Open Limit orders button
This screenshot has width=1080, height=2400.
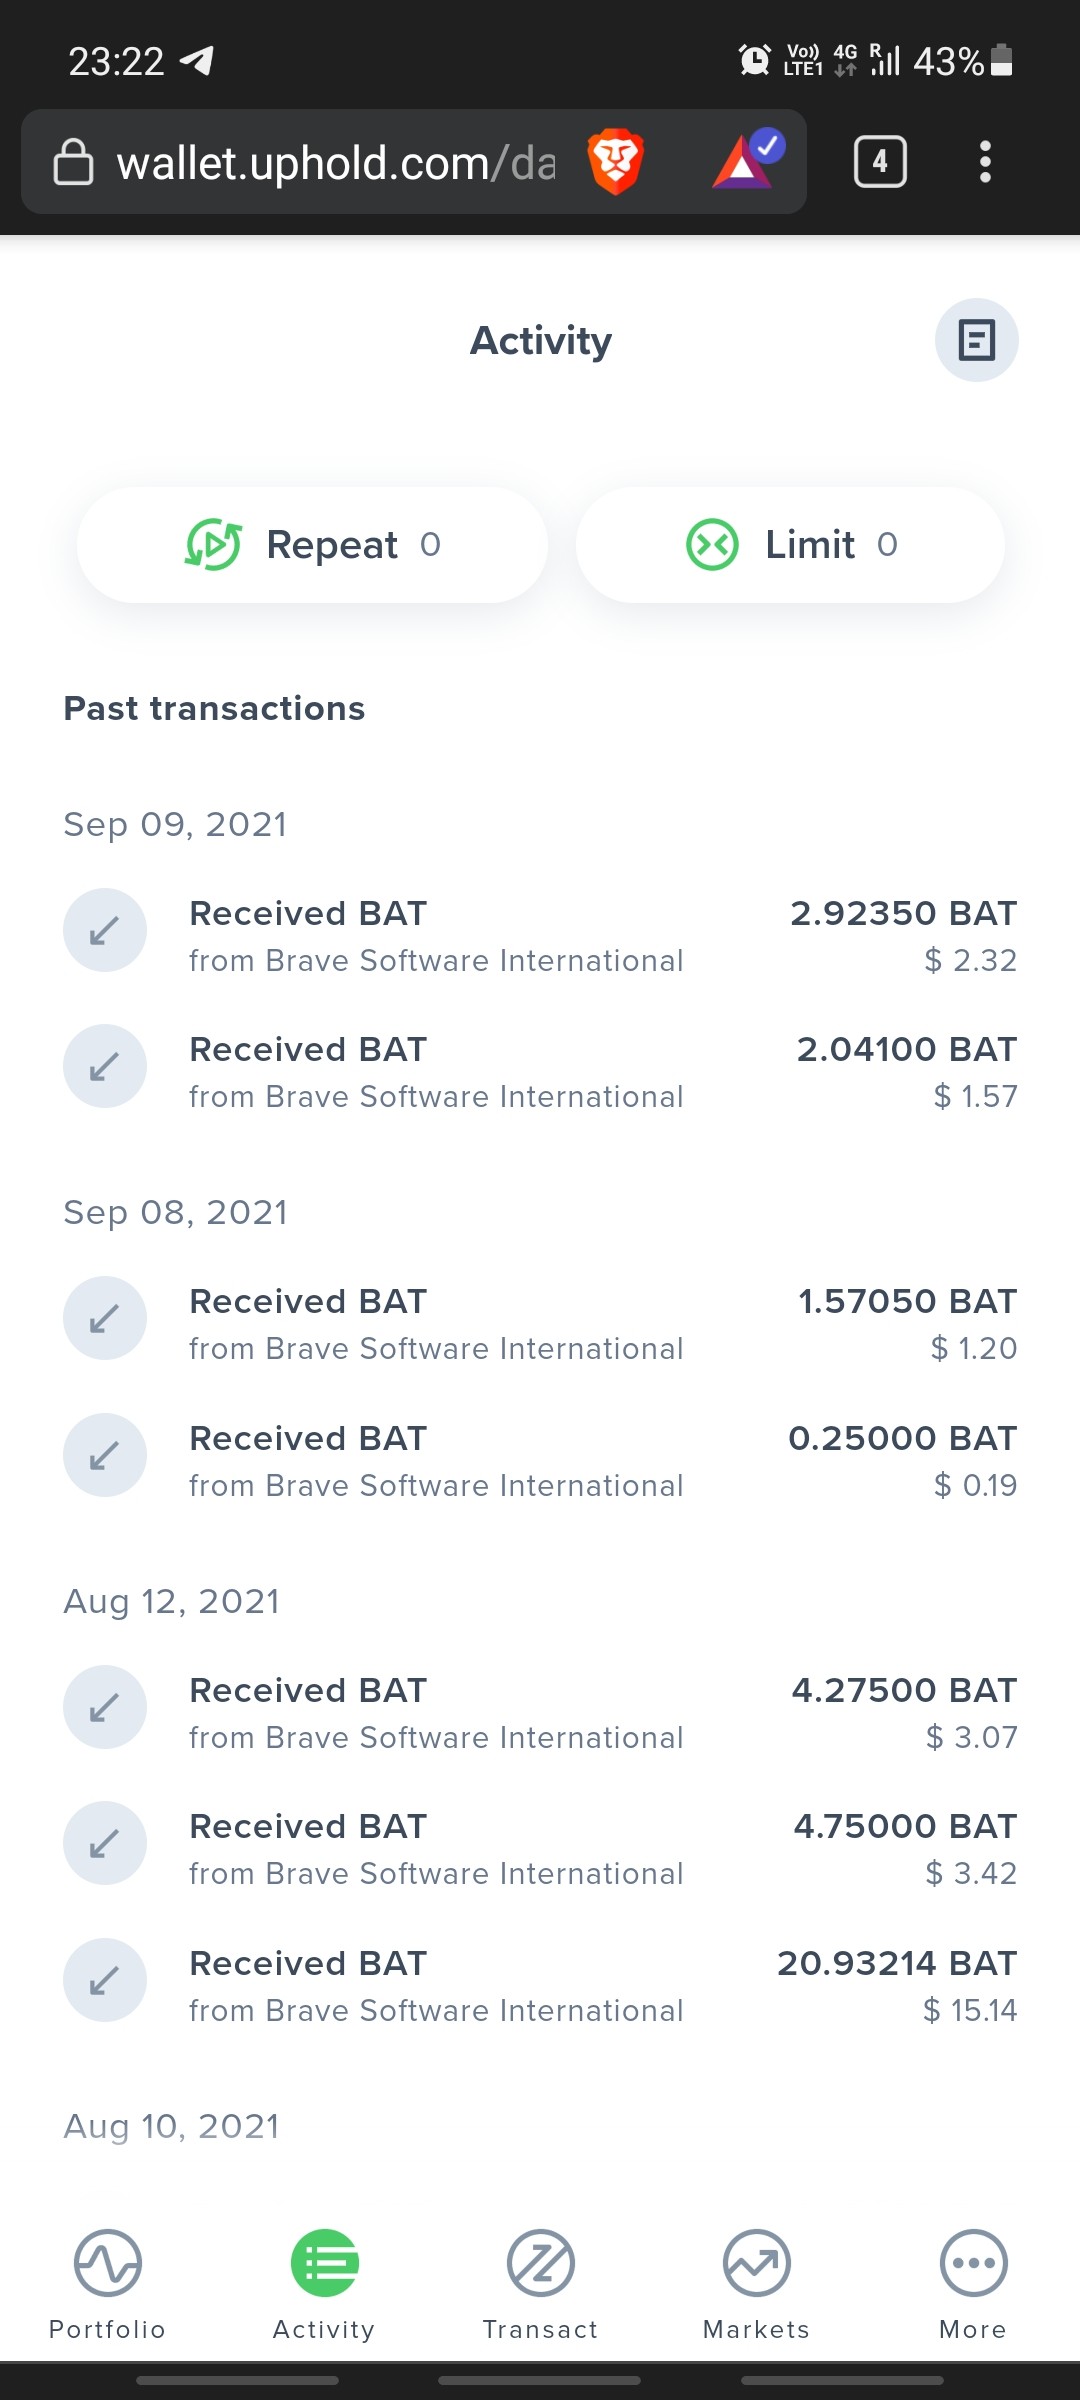790,545
